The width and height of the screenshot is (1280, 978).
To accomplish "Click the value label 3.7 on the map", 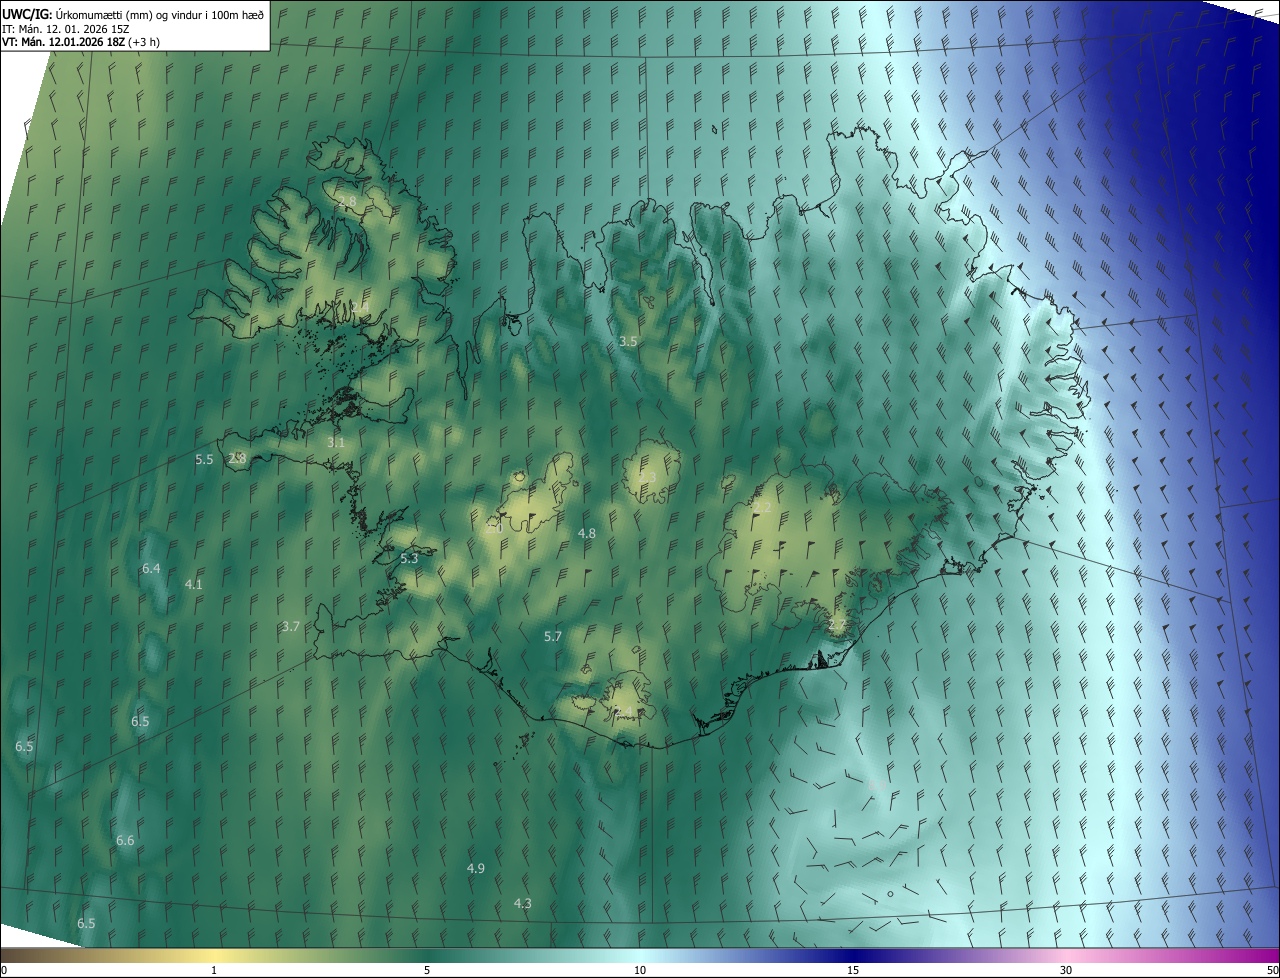I will click(x=291, y=627).
